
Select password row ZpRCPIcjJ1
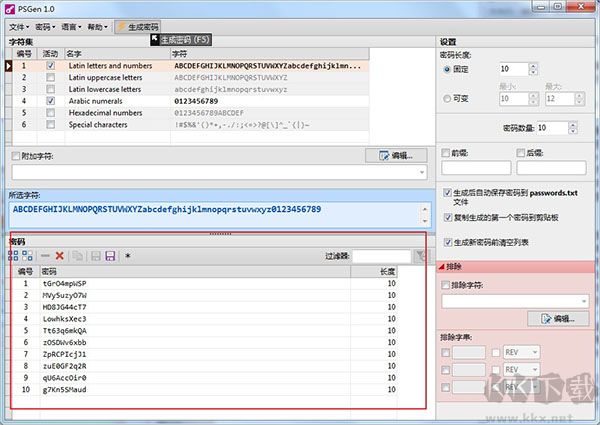pyautogui.click(x=204, y=354)
